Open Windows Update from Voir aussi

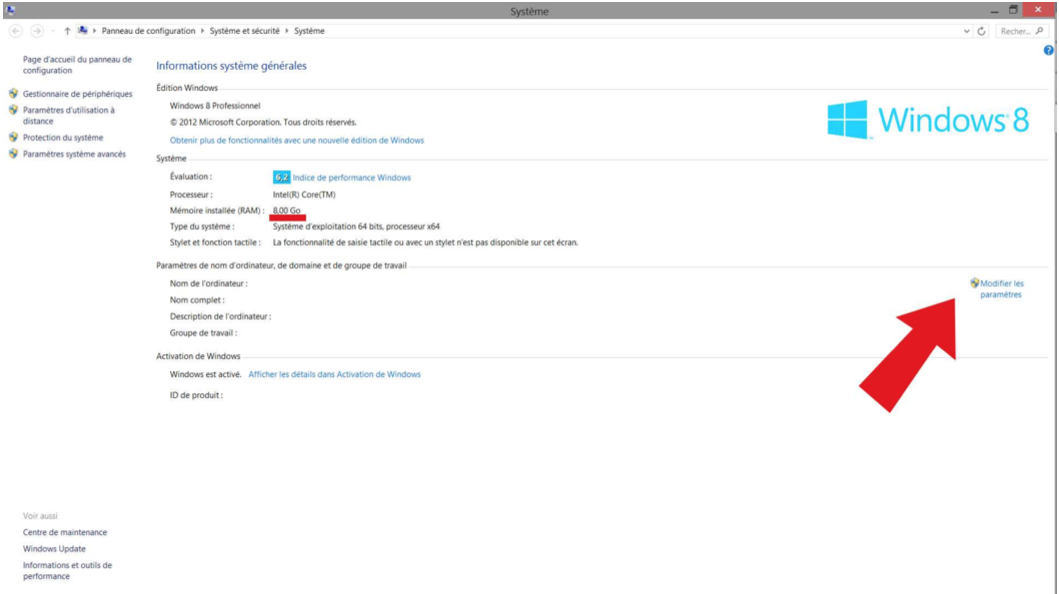[54, 549]
